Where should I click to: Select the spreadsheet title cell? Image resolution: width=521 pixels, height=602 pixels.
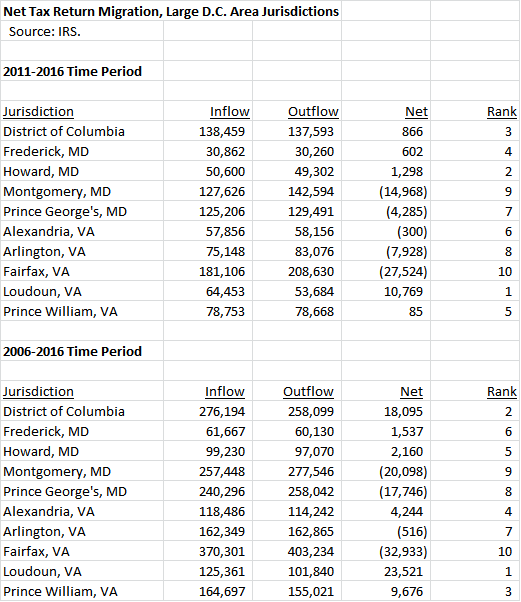171,12
